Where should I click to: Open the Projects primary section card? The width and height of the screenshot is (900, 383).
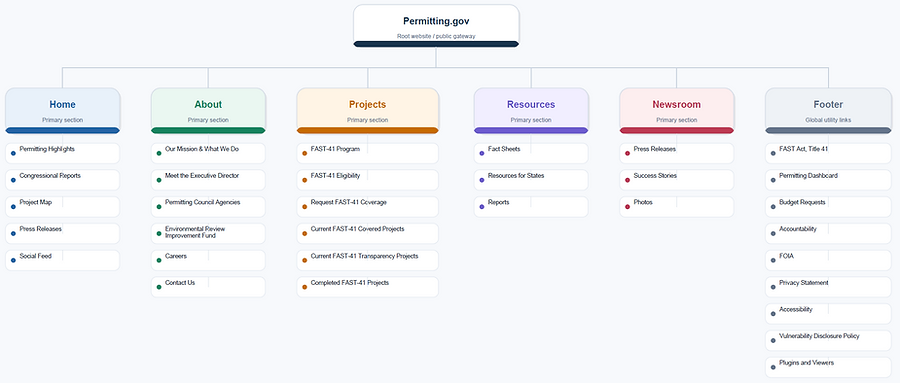[x=367, y=110]
